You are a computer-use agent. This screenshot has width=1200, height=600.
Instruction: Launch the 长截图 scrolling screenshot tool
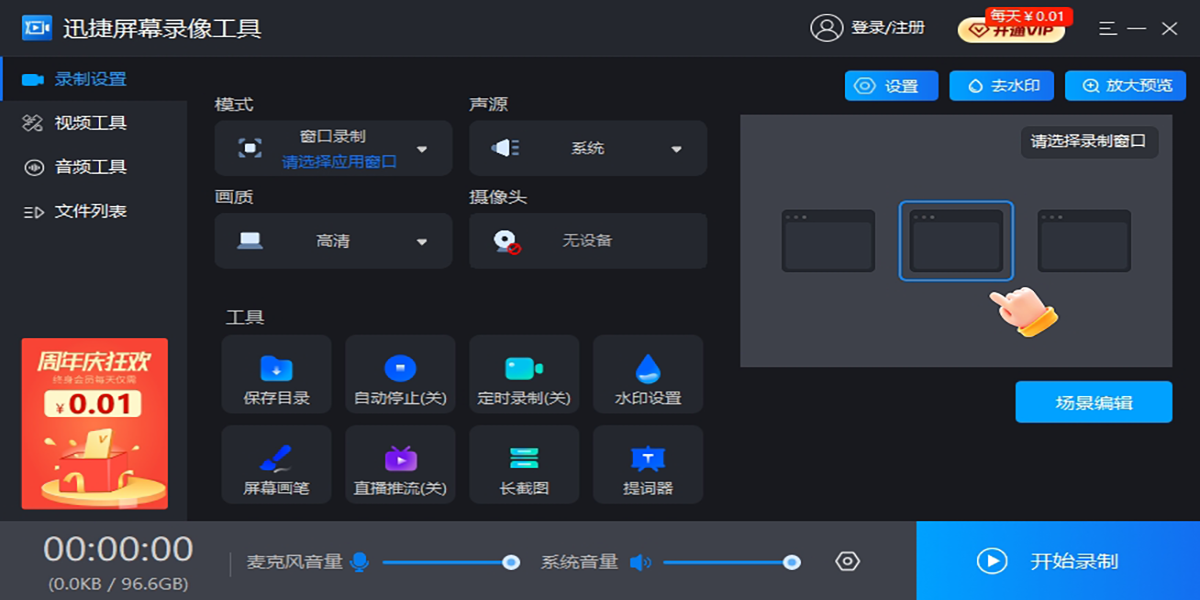tap(524, 464)
